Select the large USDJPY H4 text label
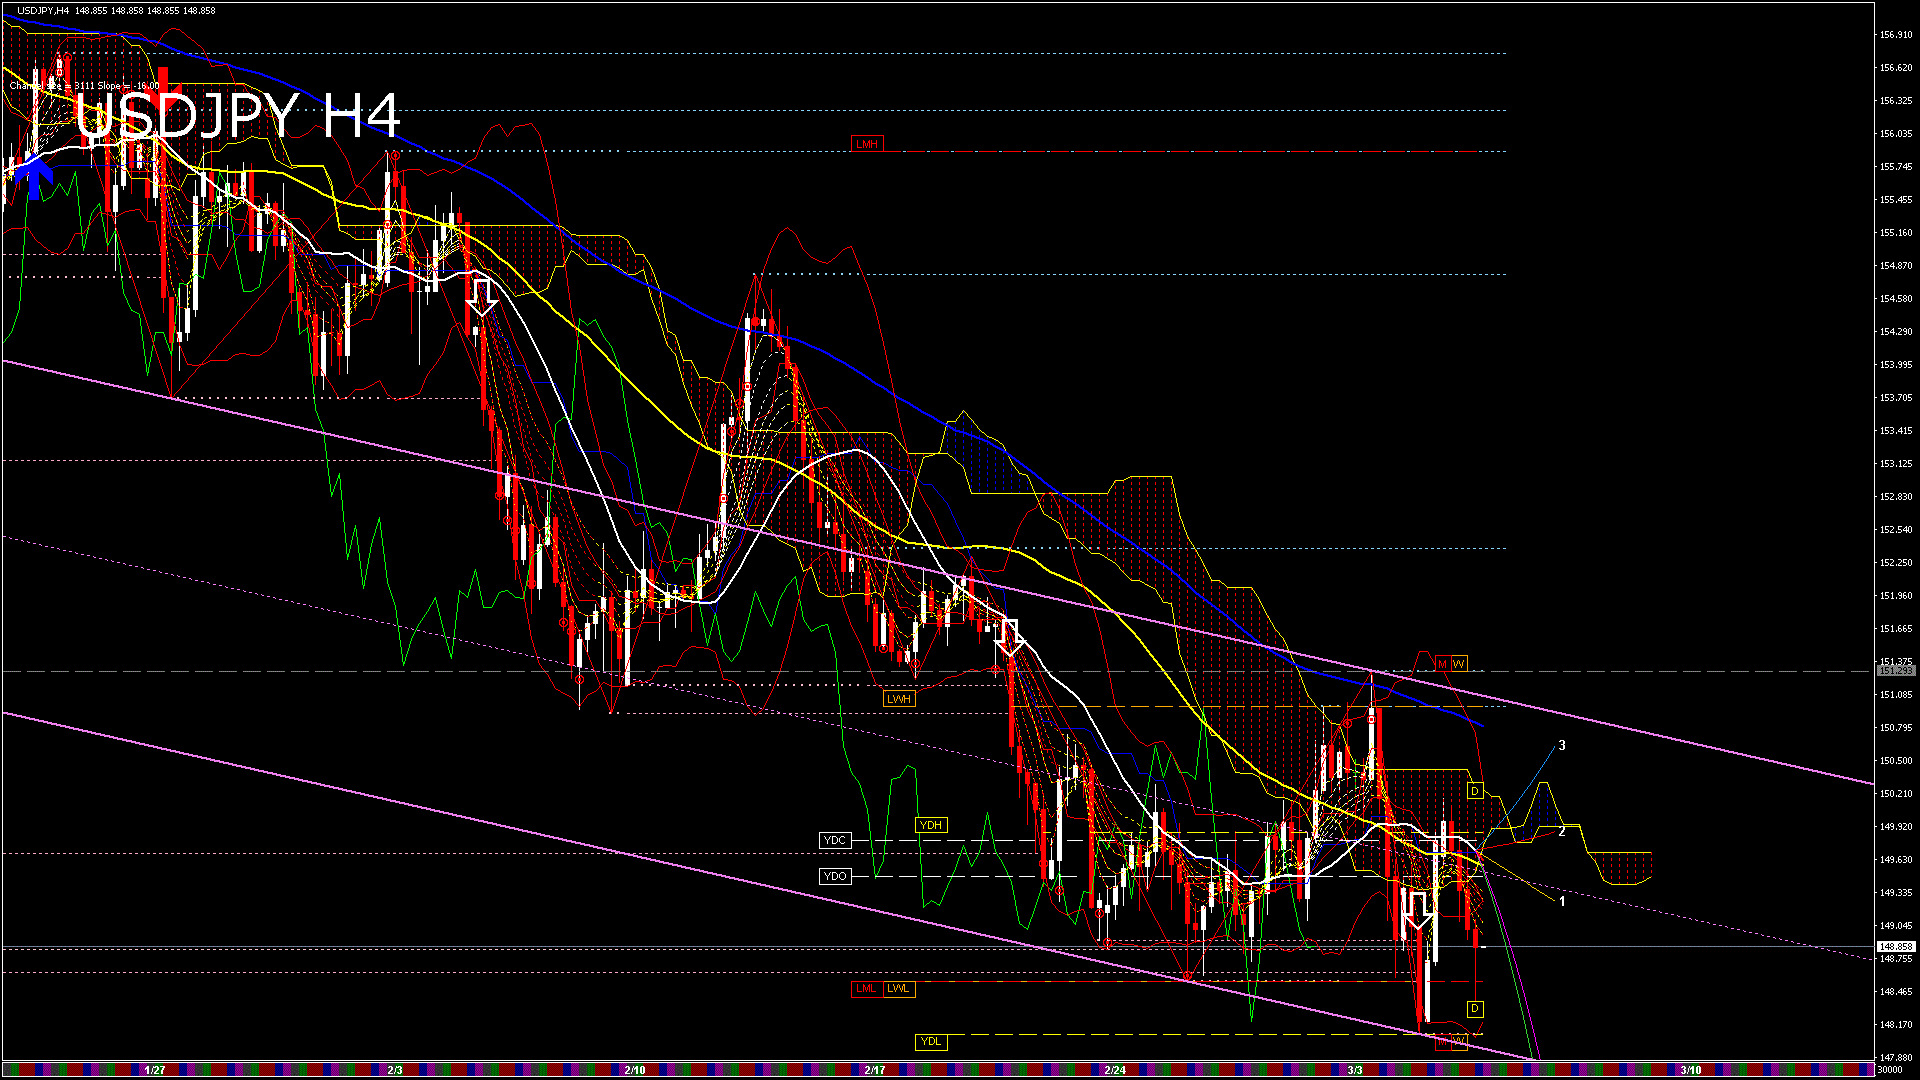The width and height of the screenshot is (1920, 1080). tap(238, 116)
